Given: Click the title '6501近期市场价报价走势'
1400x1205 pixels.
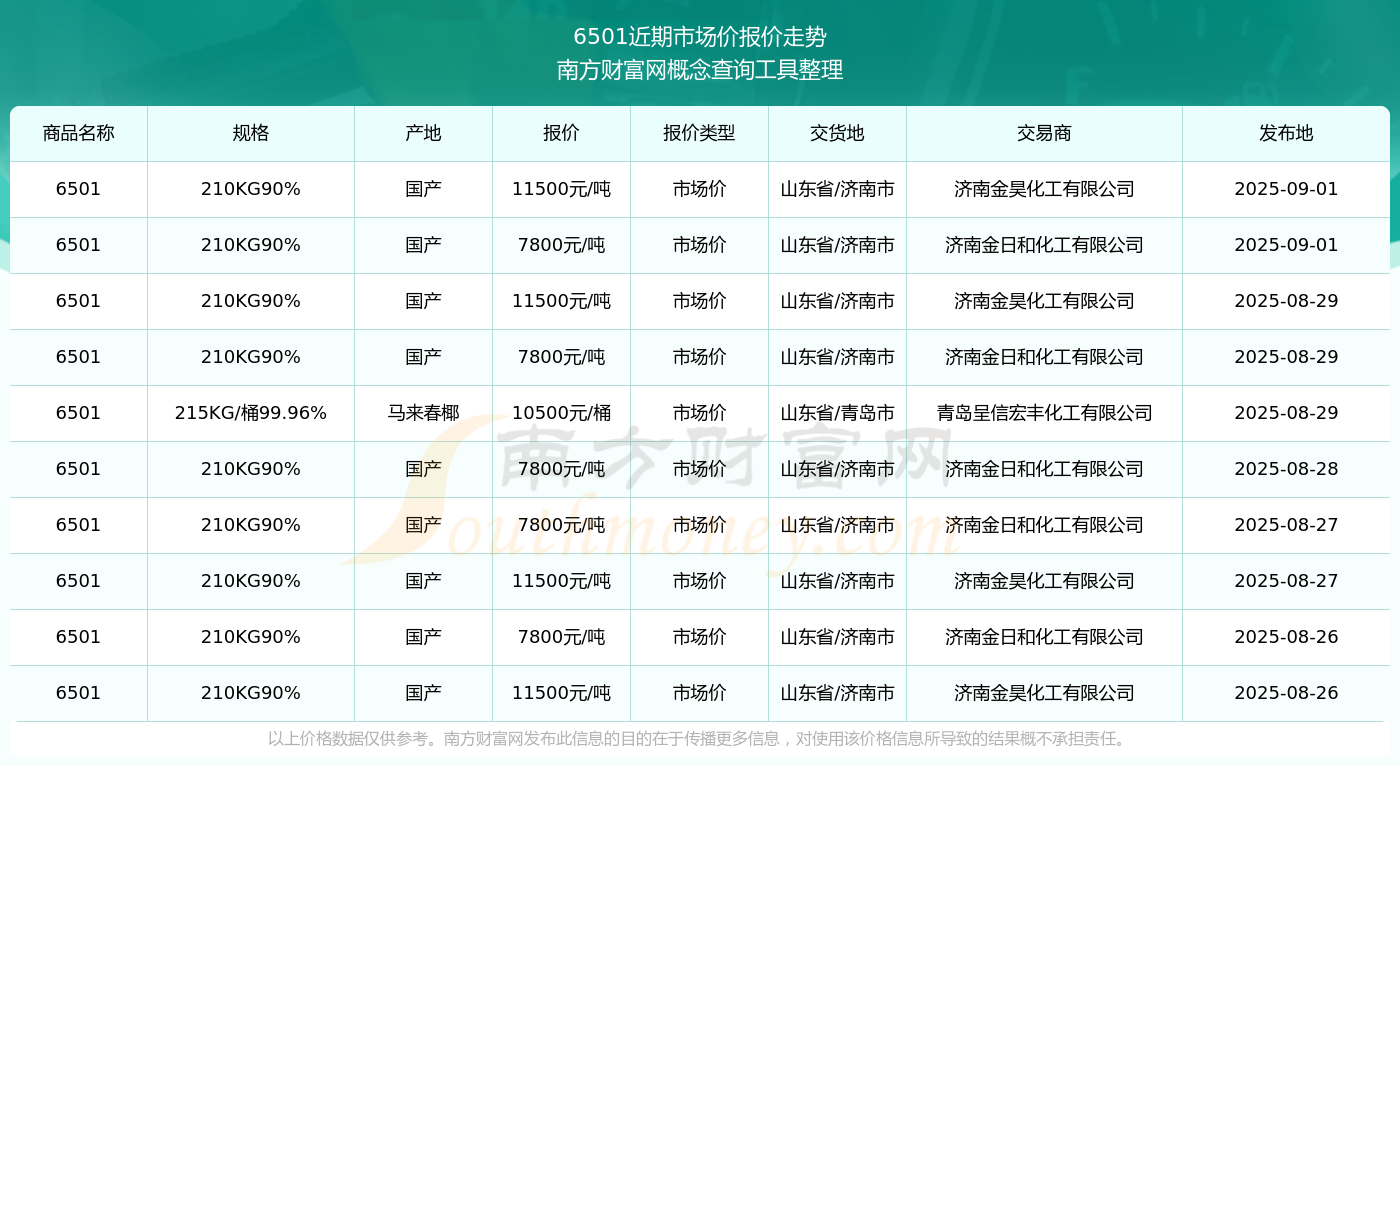Looking at the screenshot, I should pyautogui.click(x=700, y=37).
